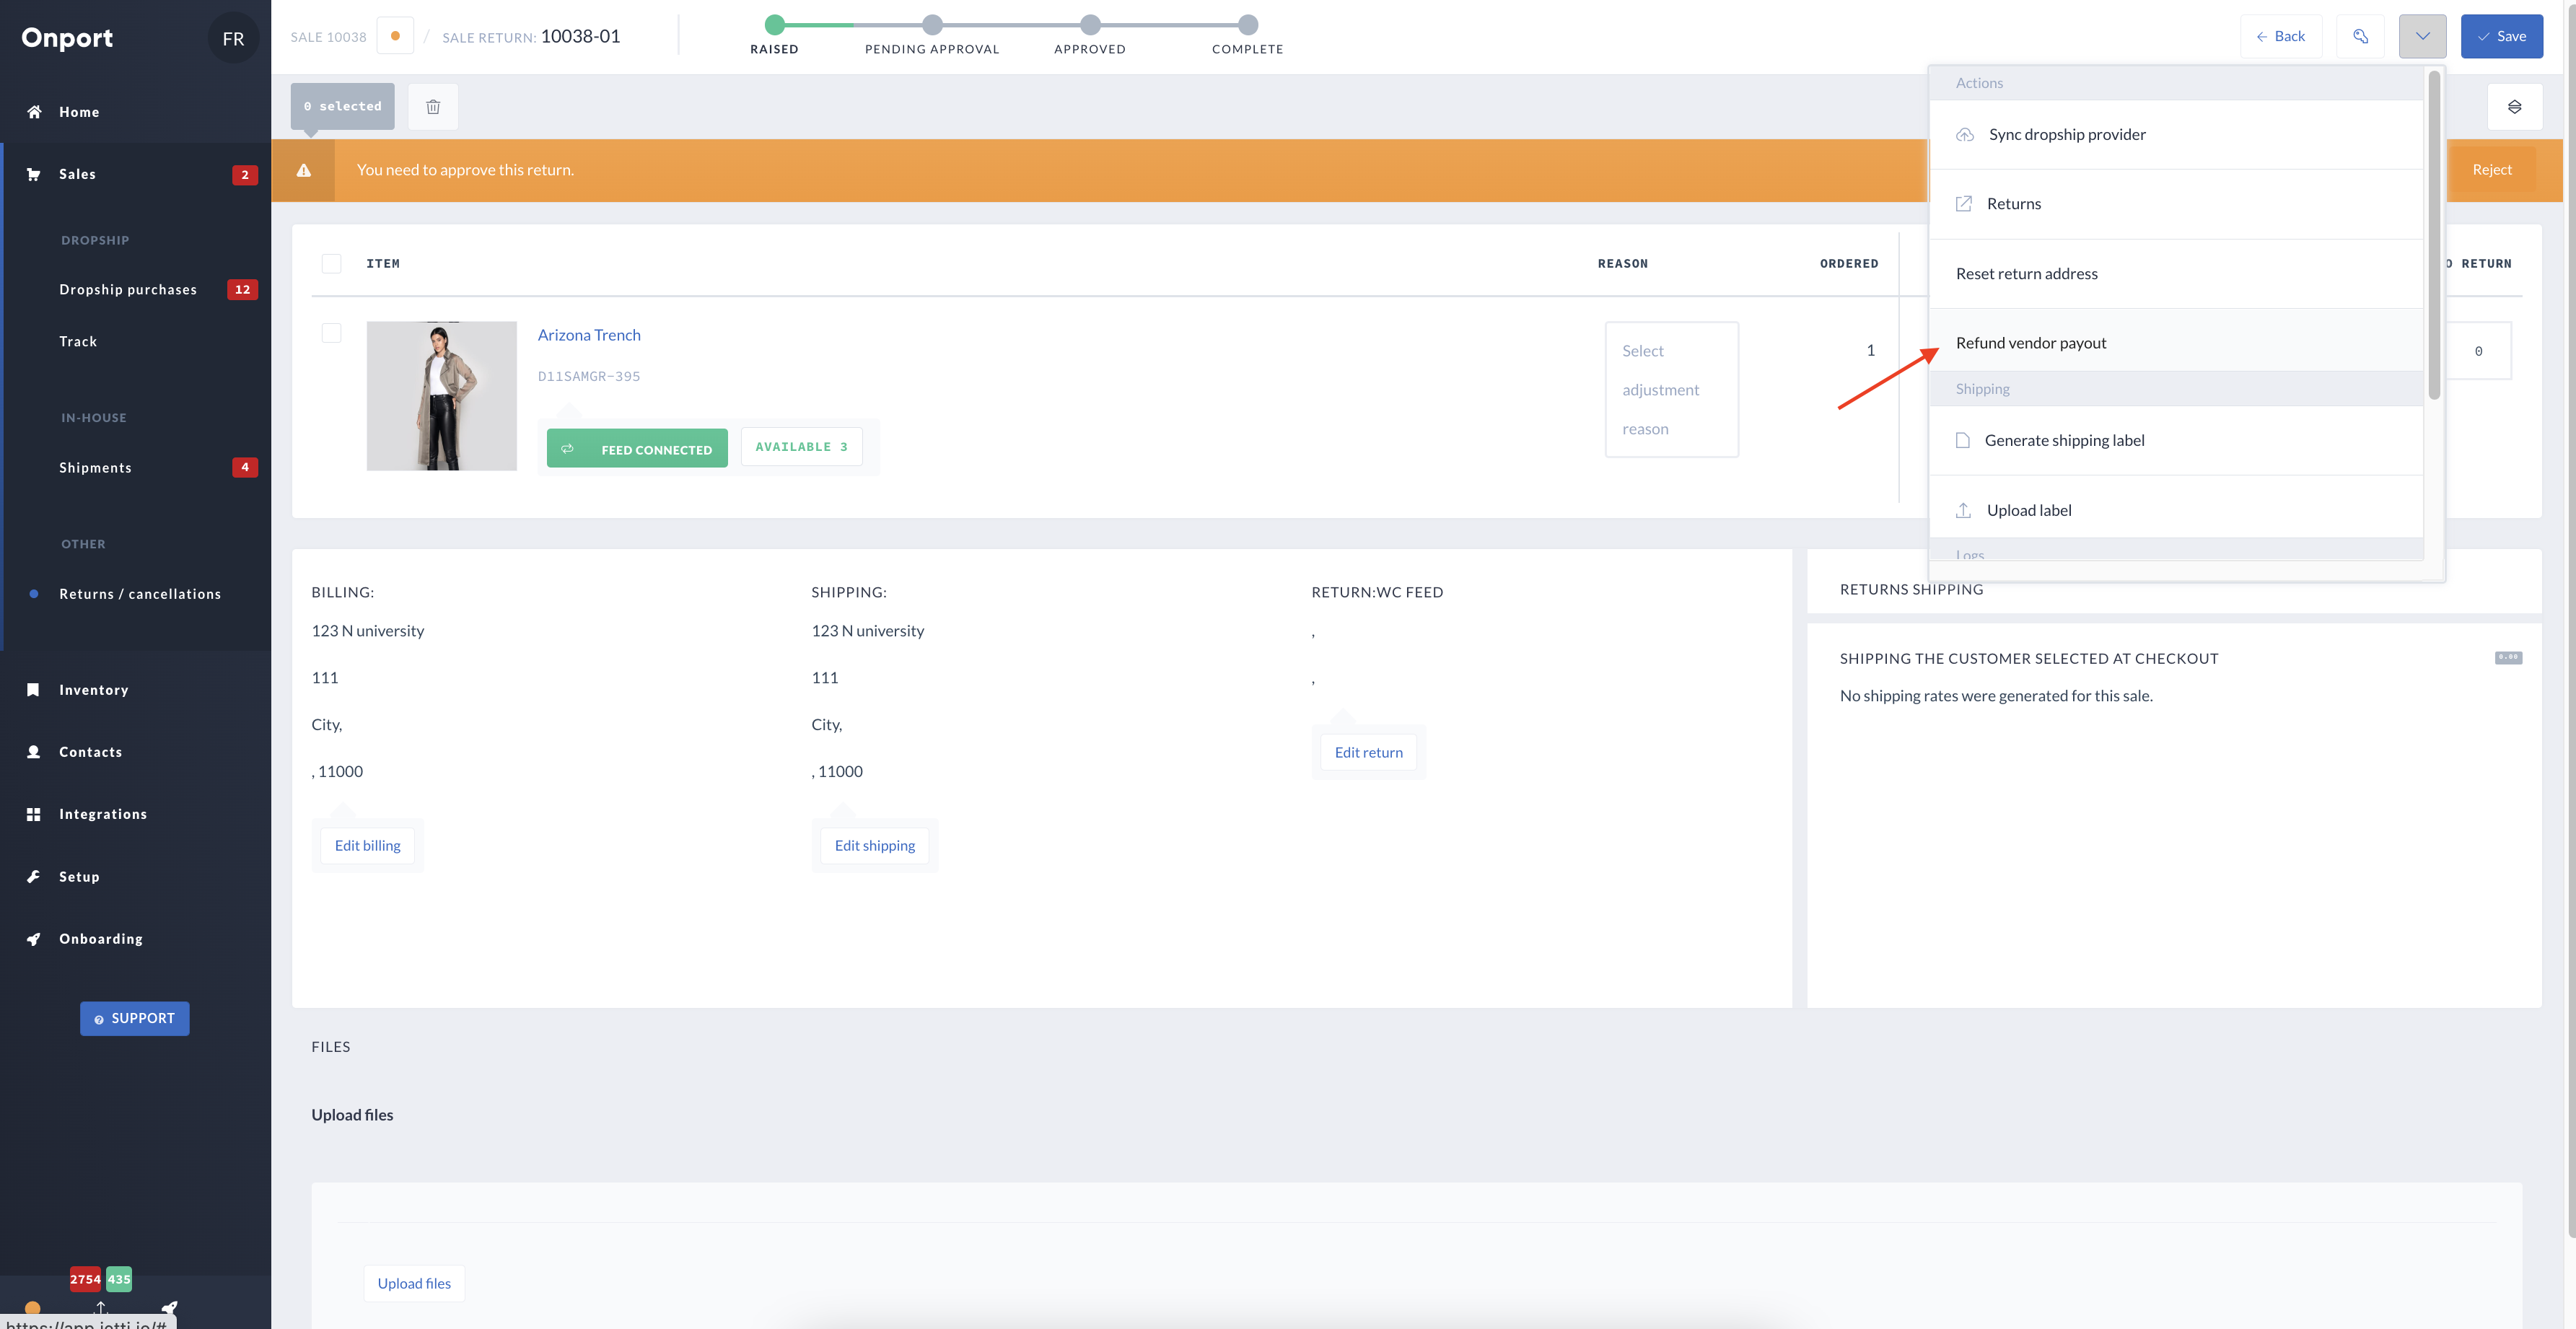The image size is (2576, 1329).
Task: Toggle the select-all checkbox in ITEM header
Action: [331, 263]
